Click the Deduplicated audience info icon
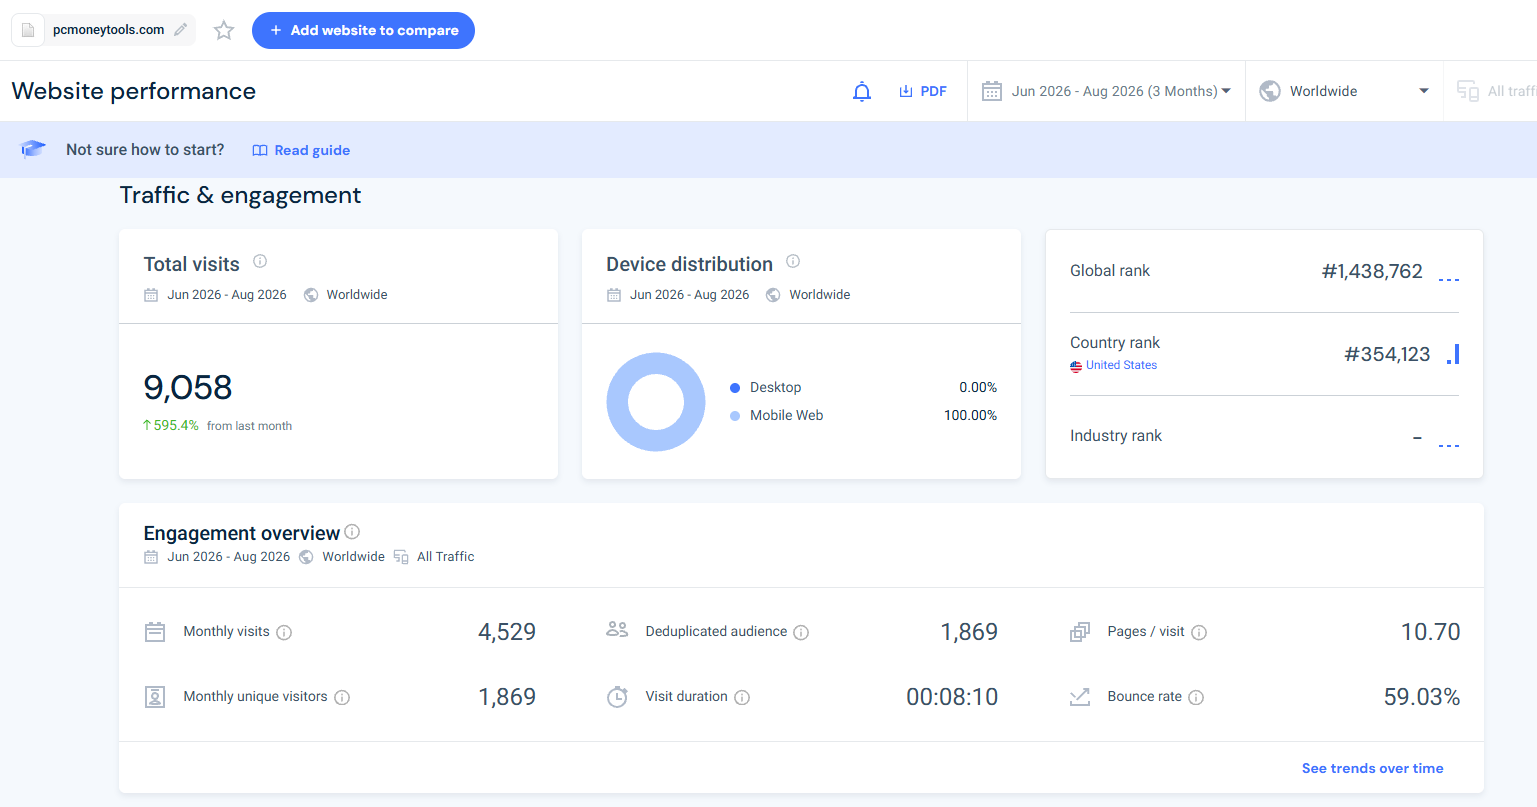Viewport: 1537px width, 807px height. click(801, 632)
